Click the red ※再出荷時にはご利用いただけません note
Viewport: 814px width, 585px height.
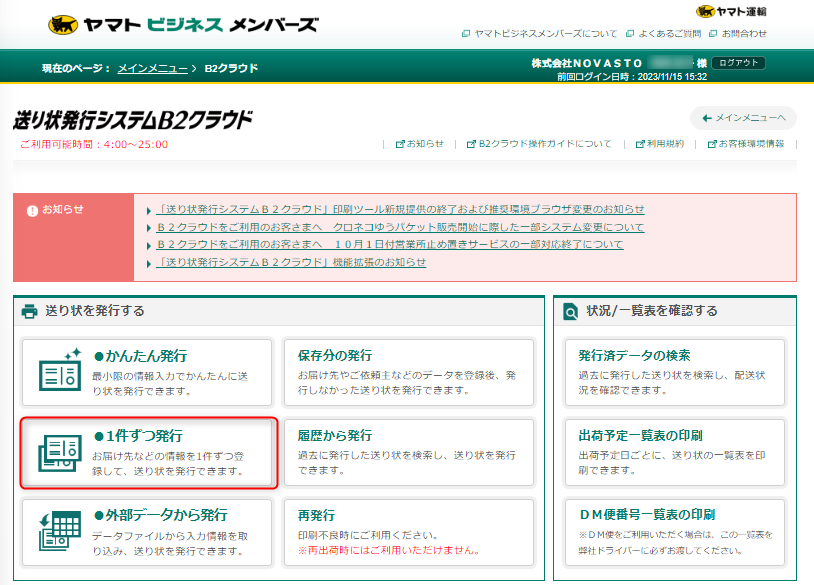[389, 550]
